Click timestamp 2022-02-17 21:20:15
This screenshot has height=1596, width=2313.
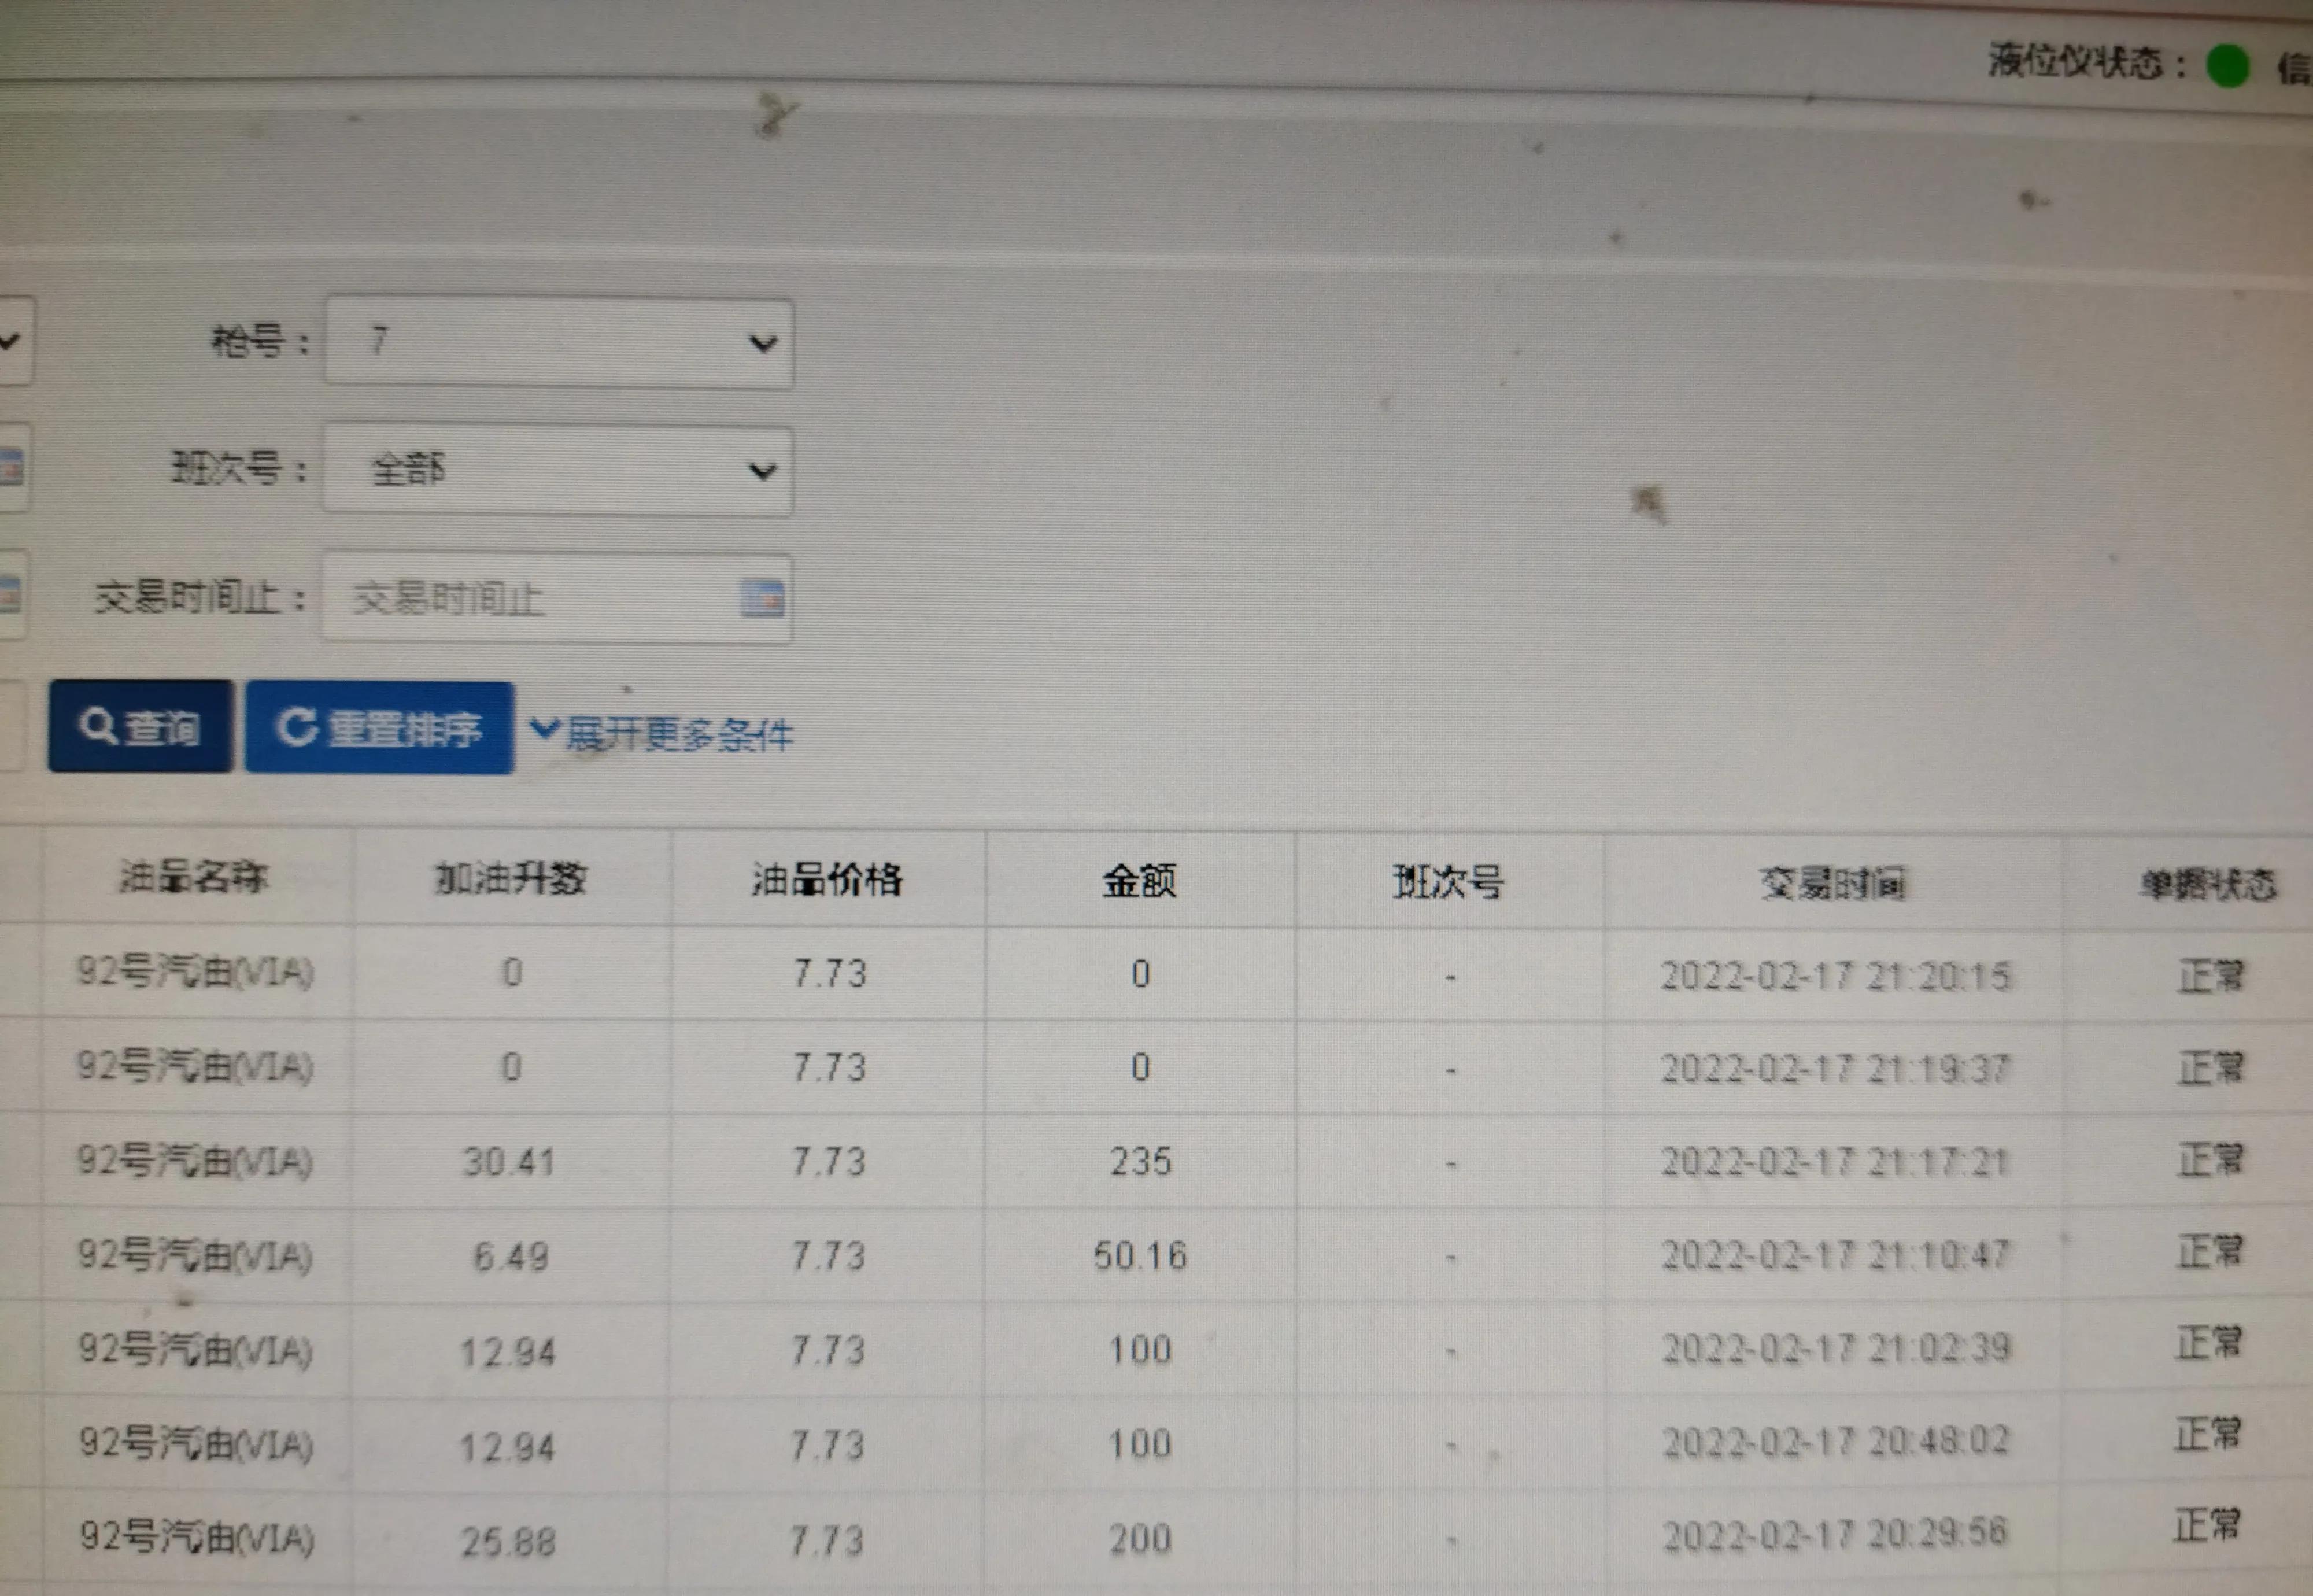click(1835, 975)
